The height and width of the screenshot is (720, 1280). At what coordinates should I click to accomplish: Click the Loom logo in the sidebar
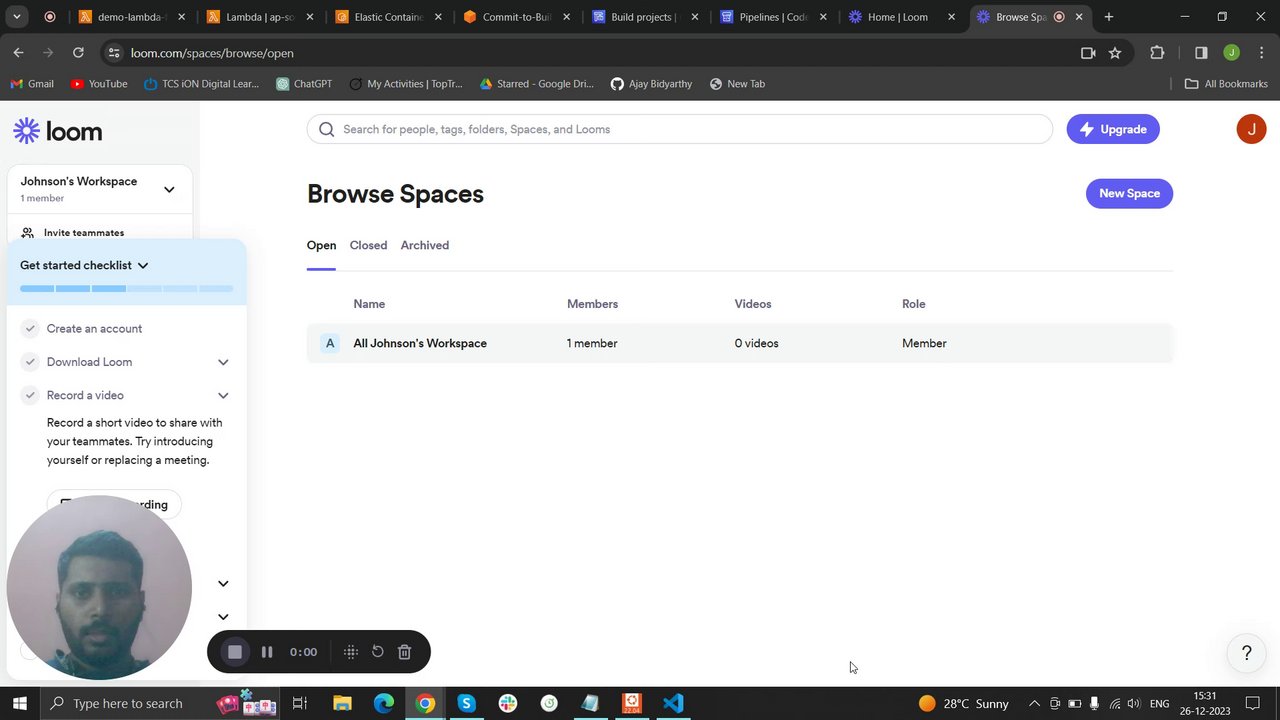point(58,131)
